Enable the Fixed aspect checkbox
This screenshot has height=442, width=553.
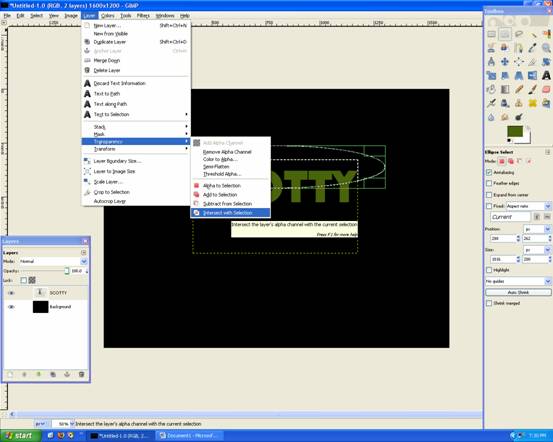click(489, 206)
